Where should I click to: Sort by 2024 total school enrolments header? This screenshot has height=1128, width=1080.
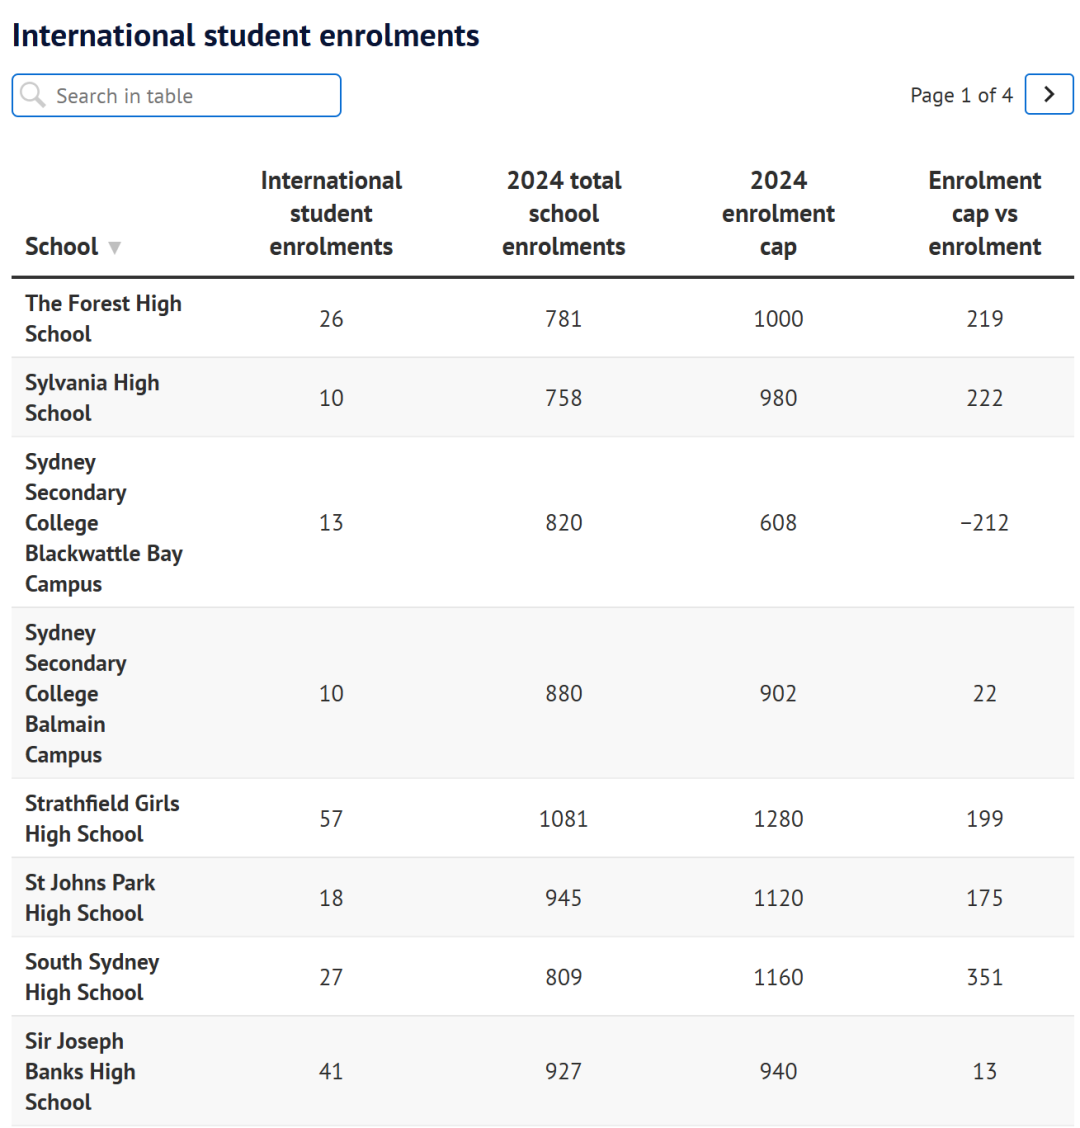click(563, 214)
